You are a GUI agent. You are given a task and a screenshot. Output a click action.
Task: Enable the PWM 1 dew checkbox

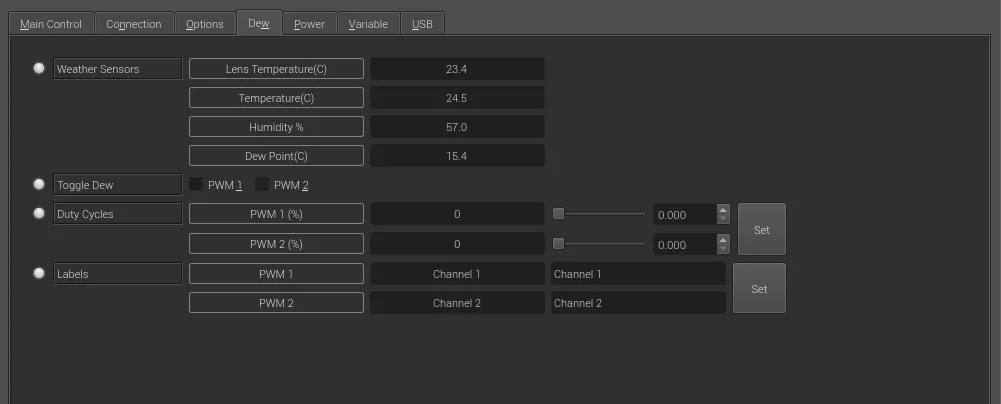[196, 185]
